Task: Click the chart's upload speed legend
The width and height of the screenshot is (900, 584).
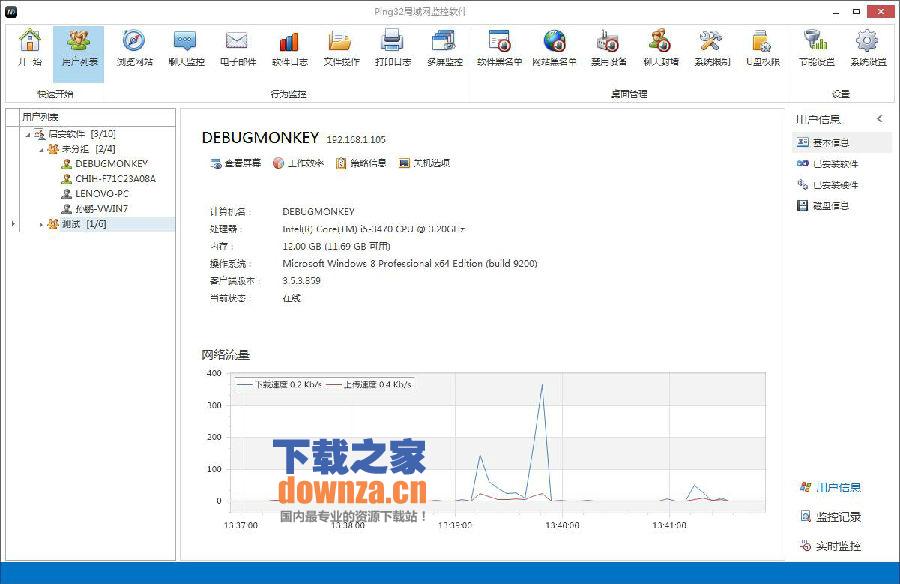Action: click(x=369, y=384)
